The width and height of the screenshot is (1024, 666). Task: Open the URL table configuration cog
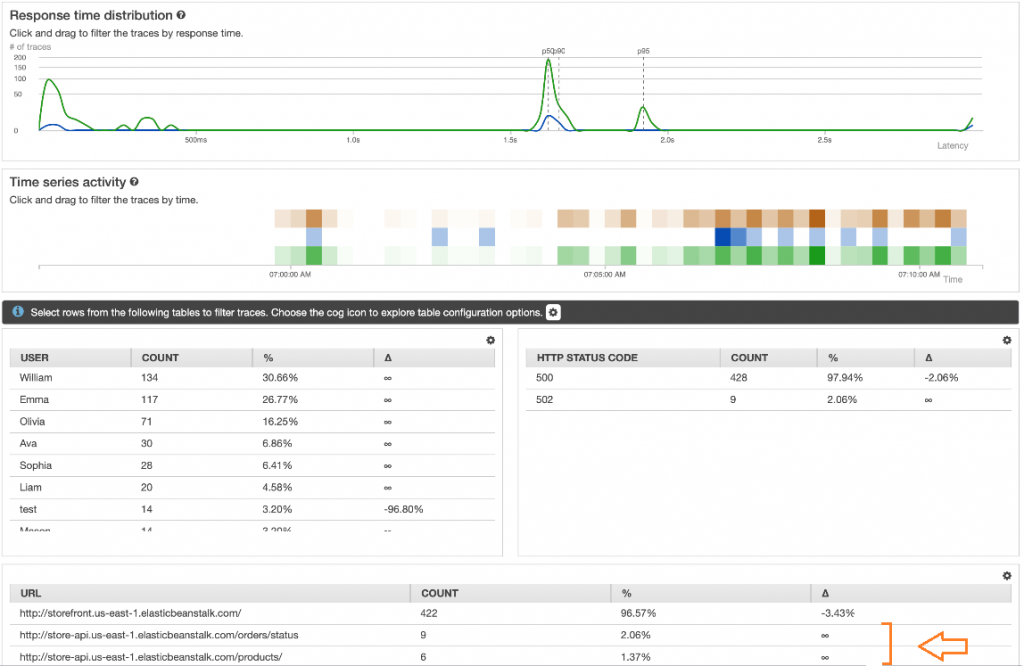click(1007, 575)
